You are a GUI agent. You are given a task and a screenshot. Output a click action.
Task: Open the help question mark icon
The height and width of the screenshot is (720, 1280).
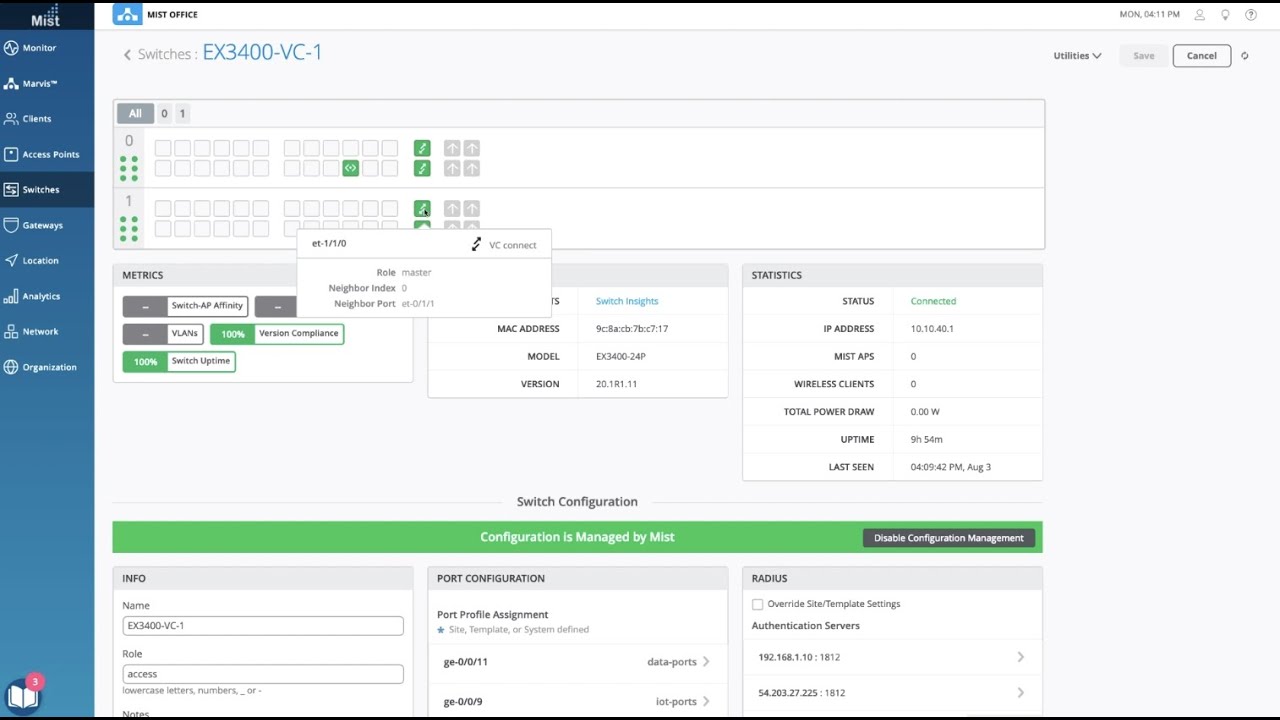[x=1251, y=15]
